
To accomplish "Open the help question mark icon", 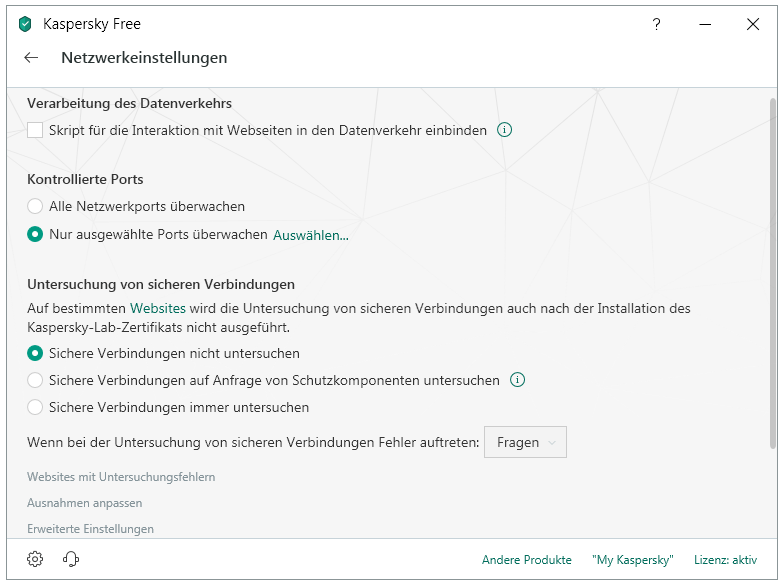I will point(656,24).
